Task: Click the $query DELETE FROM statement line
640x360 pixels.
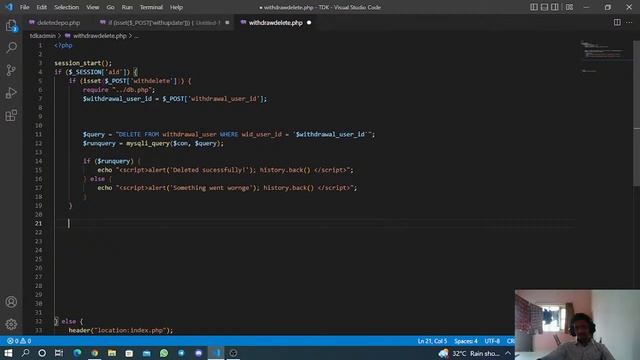Action: pos(229,134)
